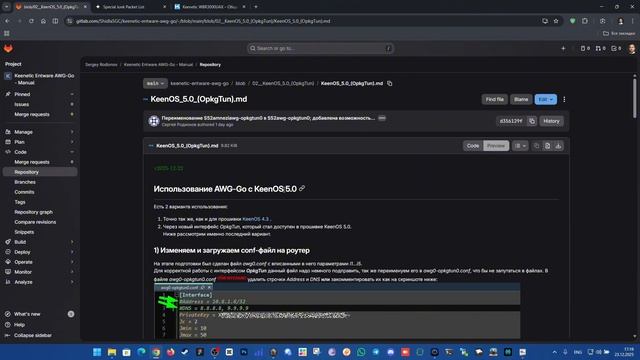The image size is (640, 360).
Task: Expand Deploy section in sidebar
Action: pos(40,252)
